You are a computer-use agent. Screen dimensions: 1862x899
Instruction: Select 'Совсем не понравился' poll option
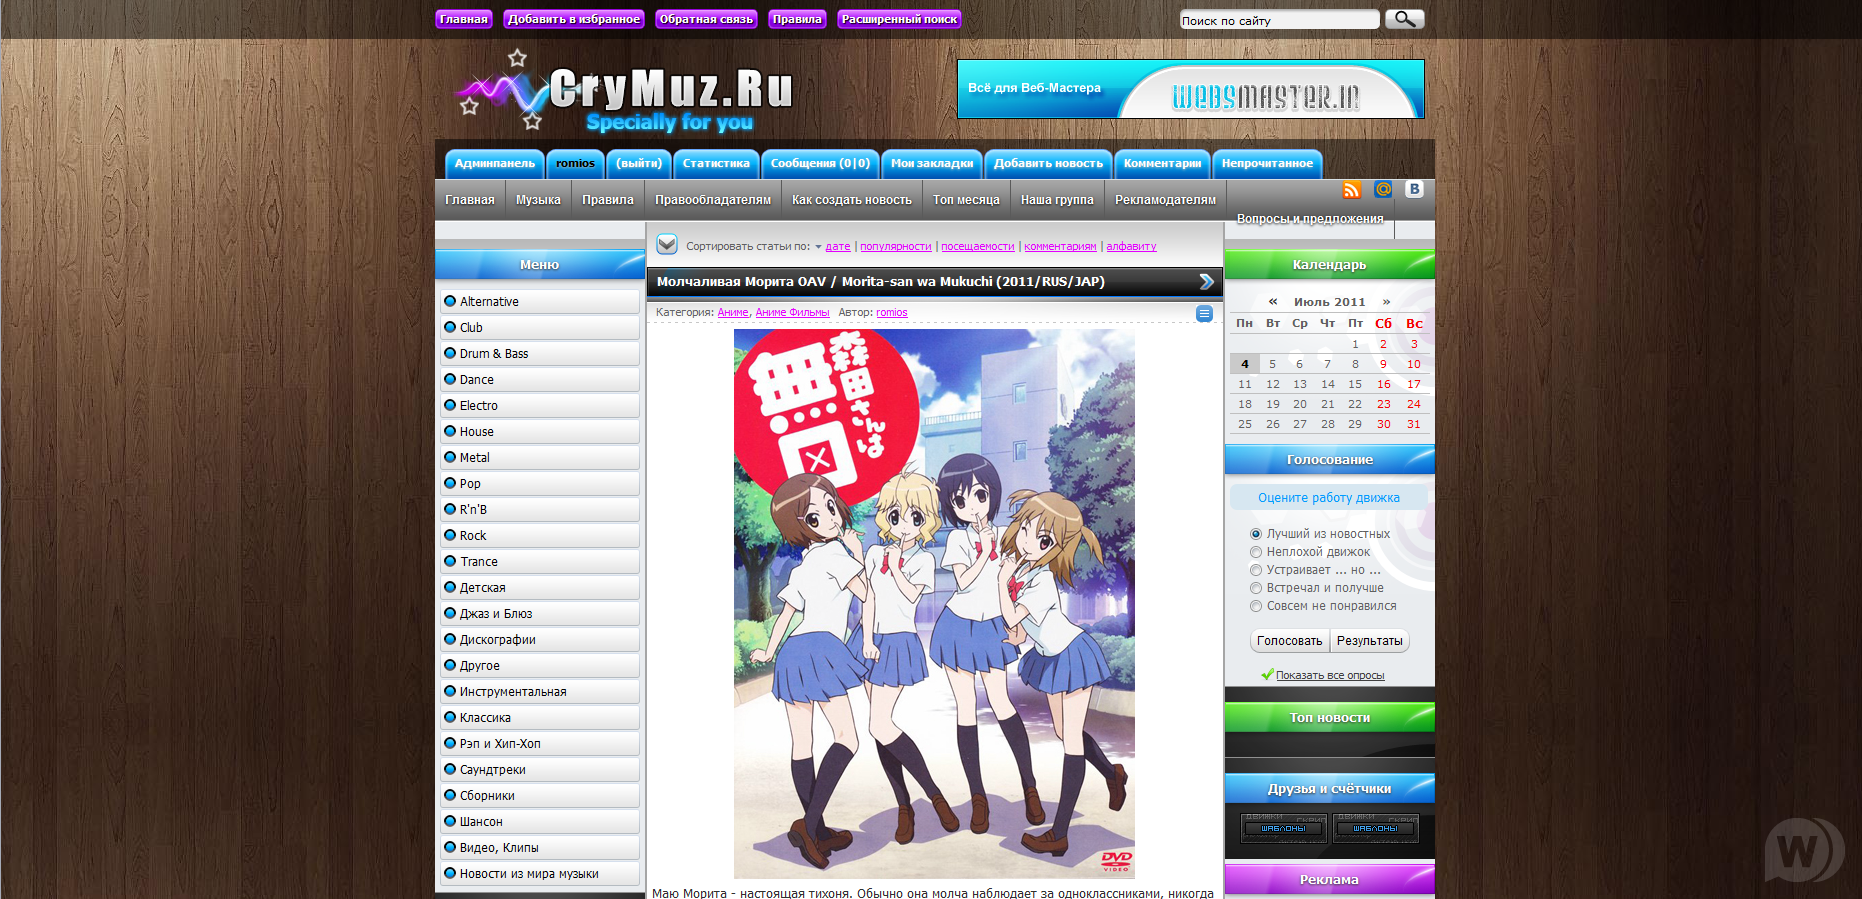(x=1256, y=606)
